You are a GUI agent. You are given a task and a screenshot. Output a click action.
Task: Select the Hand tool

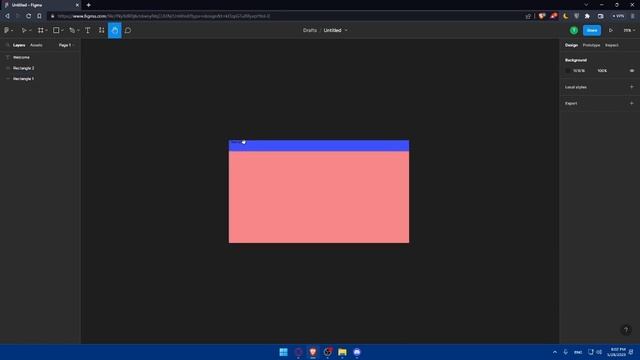115,30
